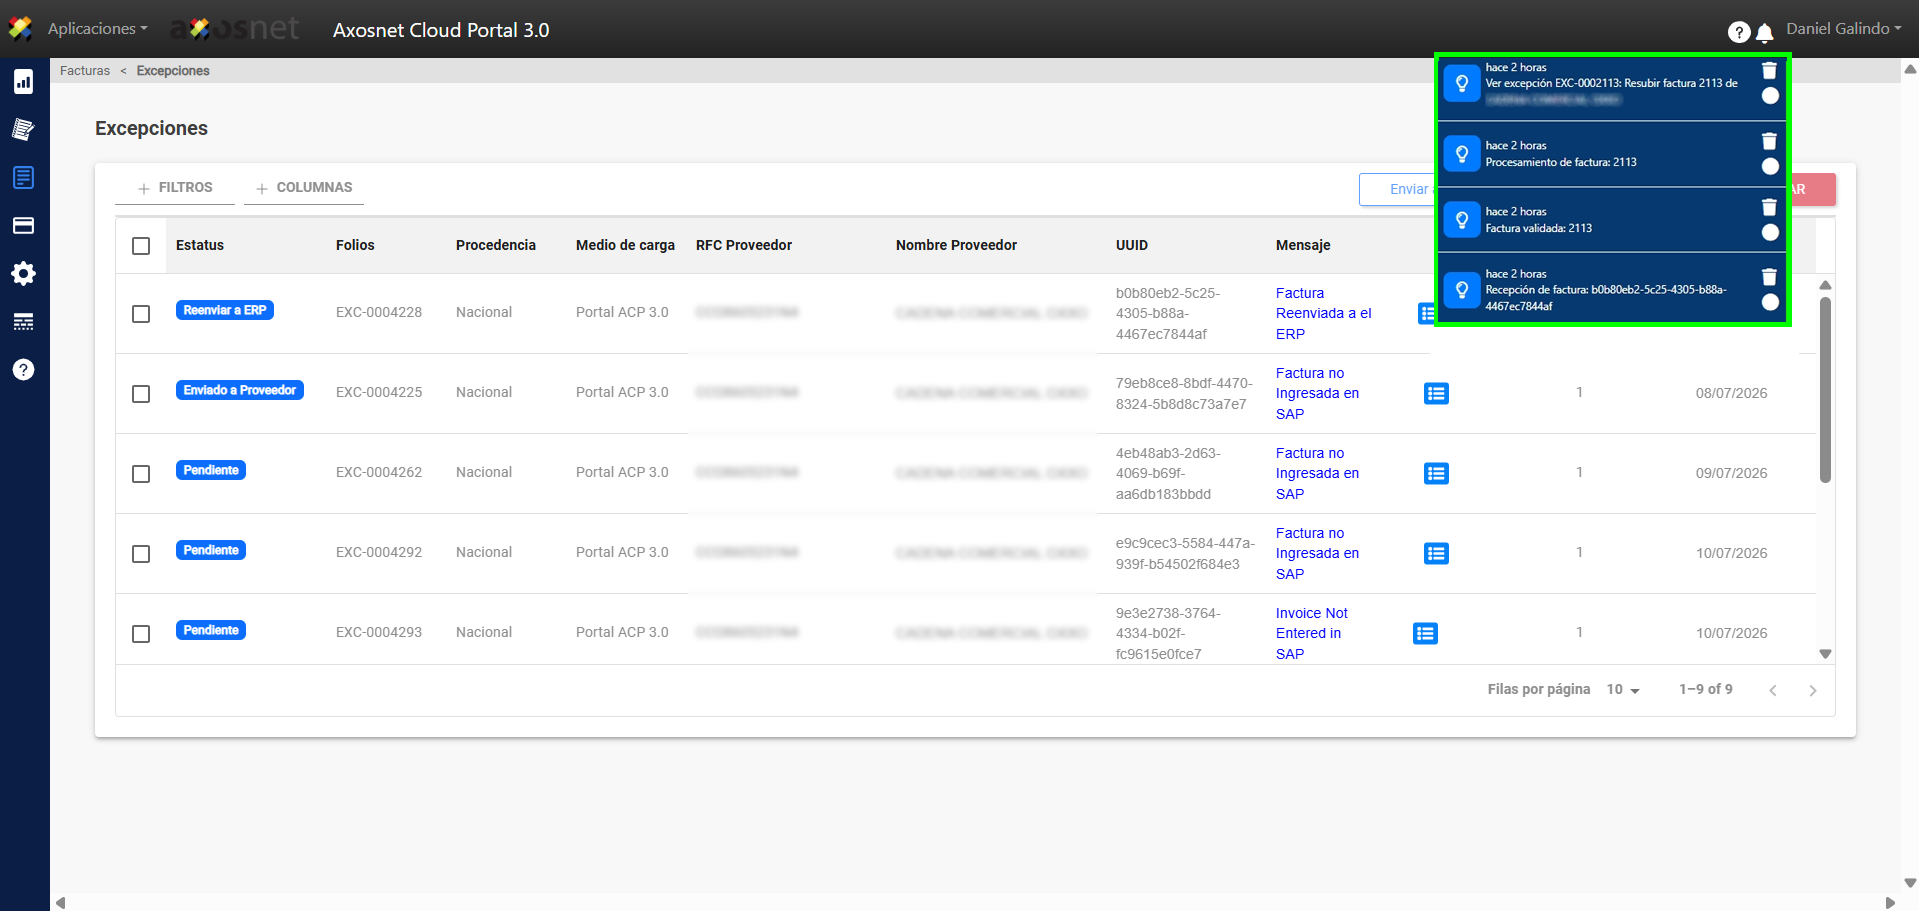
Task: Sort by Folios column header
Action: click(355, 245)
